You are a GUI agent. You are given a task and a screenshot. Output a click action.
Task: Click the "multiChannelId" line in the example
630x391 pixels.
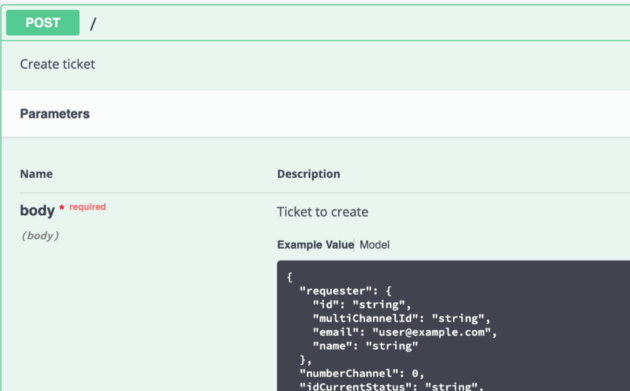tap(401, 318)
